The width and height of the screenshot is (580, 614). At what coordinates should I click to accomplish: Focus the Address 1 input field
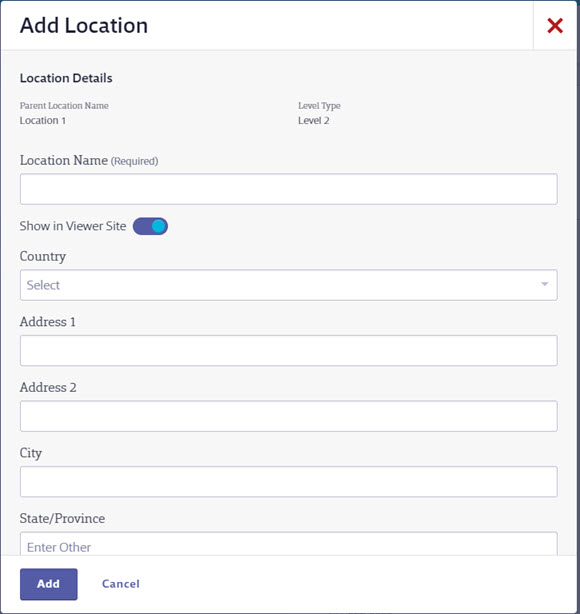[289, 350]
